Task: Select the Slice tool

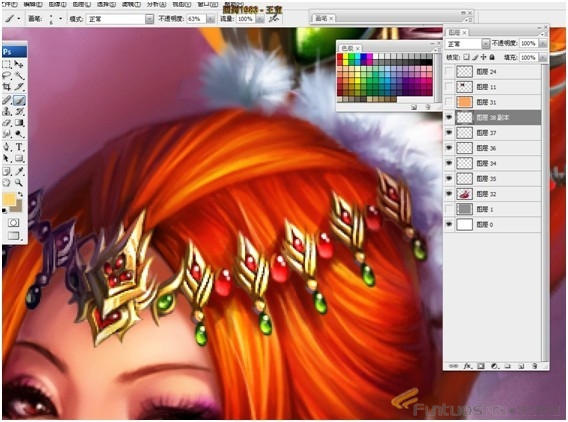Action: (x=19, y=87)
